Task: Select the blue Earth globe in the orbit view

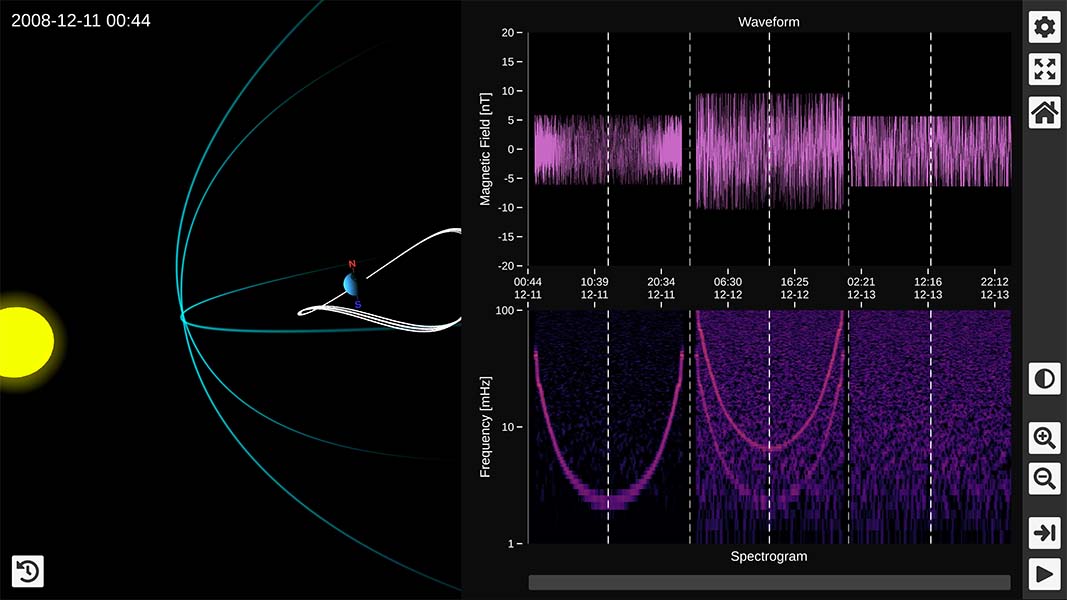Action: click(x=351, y=284)
